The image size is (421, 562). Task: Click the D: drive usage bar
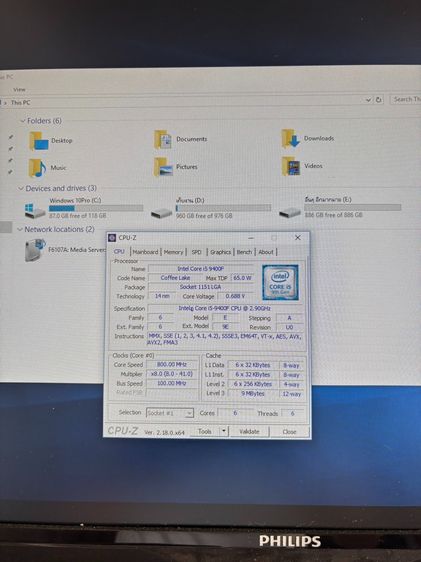coord(223,208)
